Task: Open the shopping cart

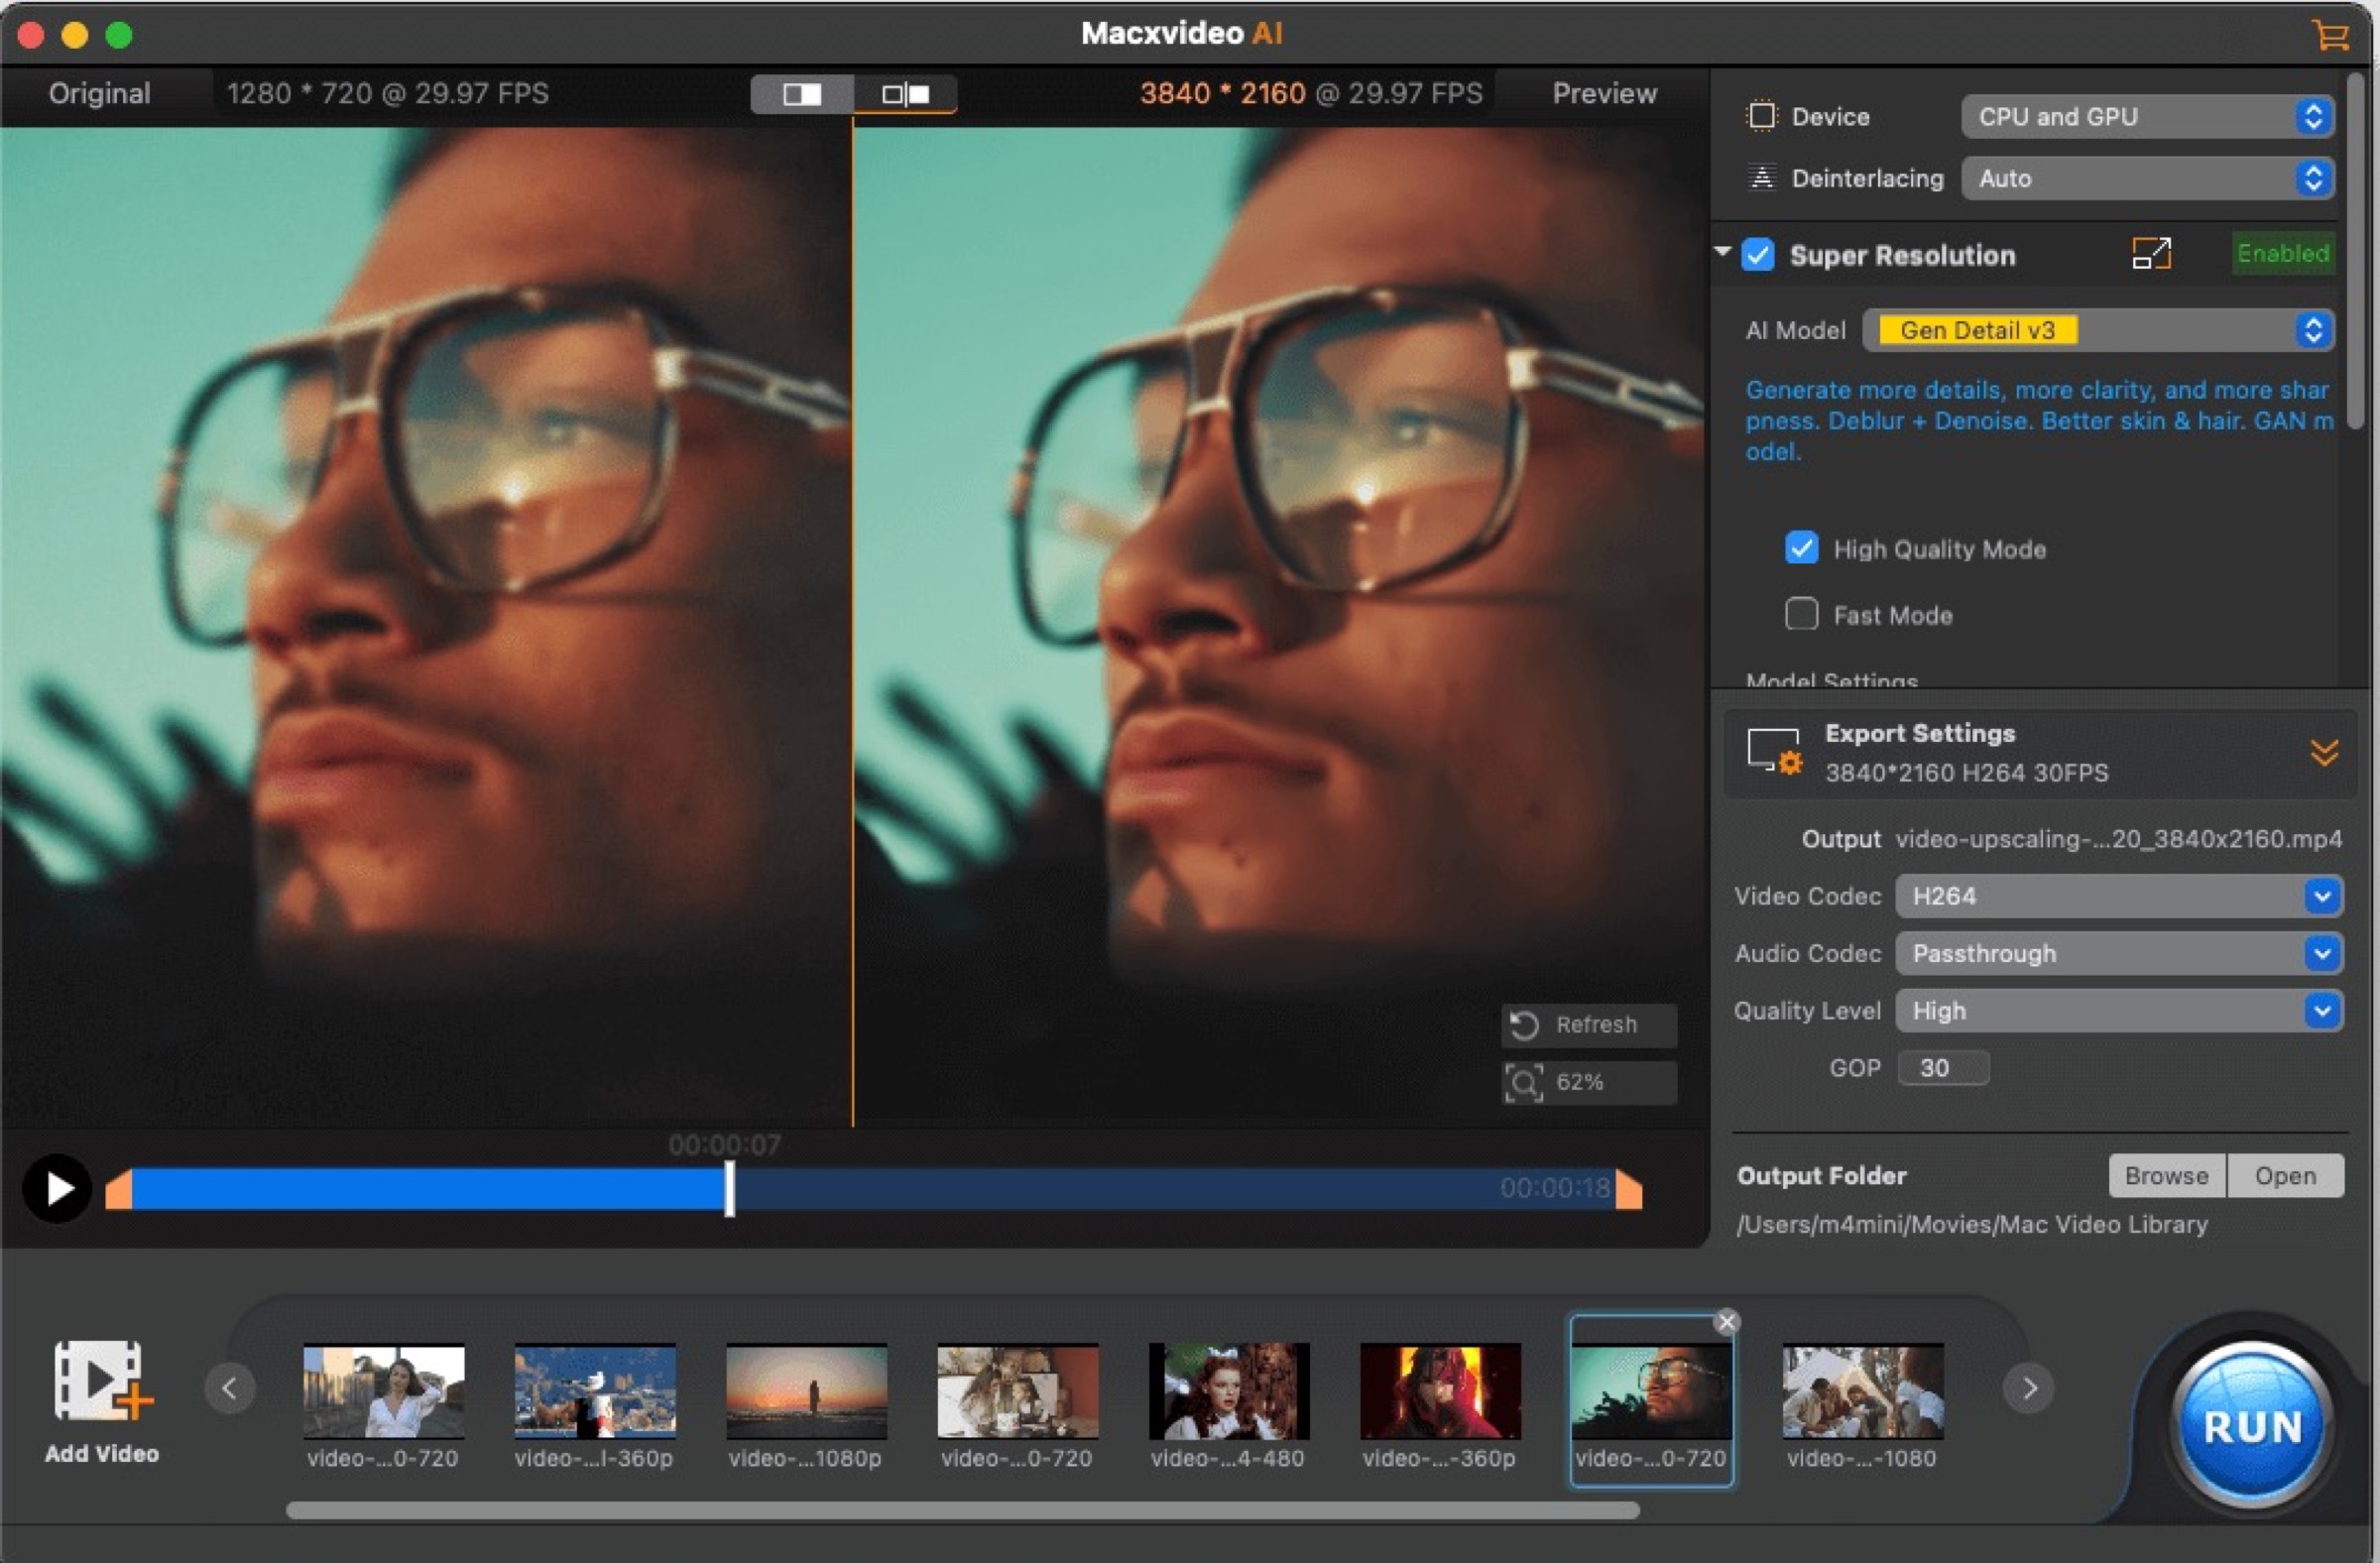Action: pyautogui.click(x=2332, y=34)
